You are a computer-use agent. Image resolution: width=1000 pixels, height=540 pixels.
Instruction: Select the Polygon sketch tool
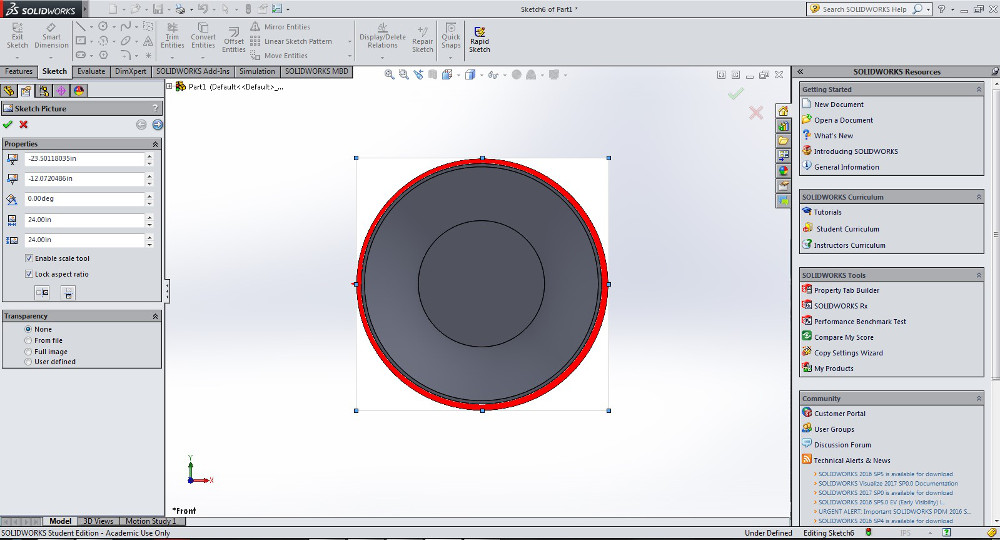click(103, 55)
